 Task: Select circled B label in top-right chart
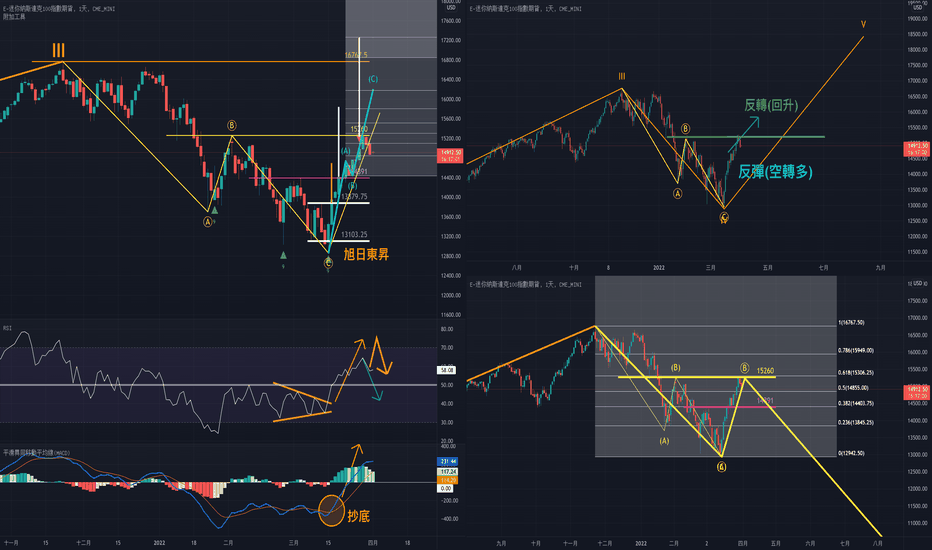pos(685,128)
